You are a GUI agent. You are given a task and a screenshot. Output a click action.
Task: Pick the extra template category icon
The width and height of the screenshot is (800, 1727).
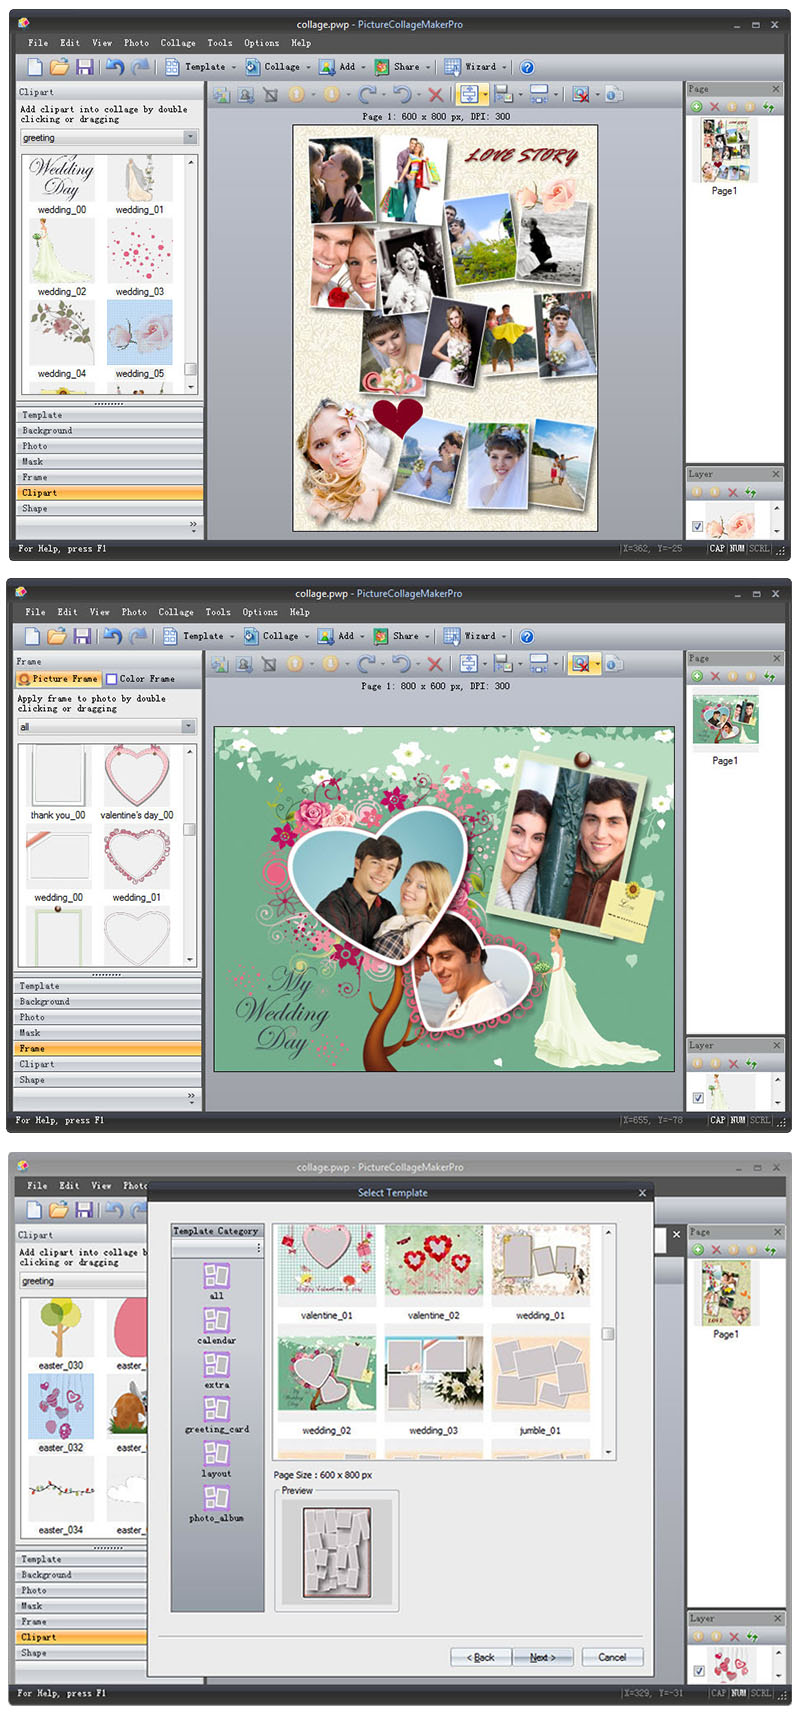click(x=216, y=1365)
